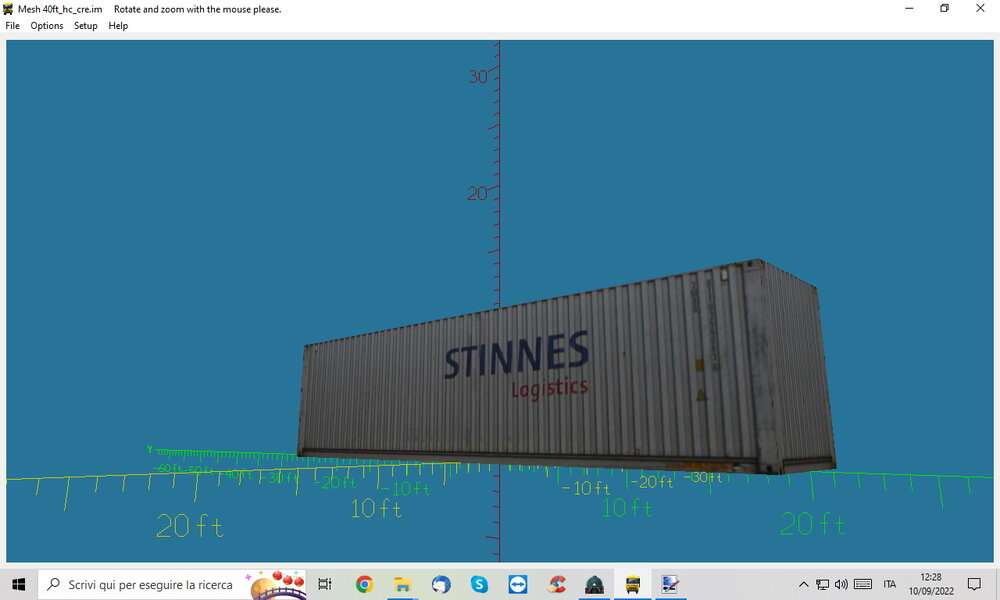The image size is (1000, 600).
Task: Switch to the dark green dome taskbar app
Action: tap(594, 584)
